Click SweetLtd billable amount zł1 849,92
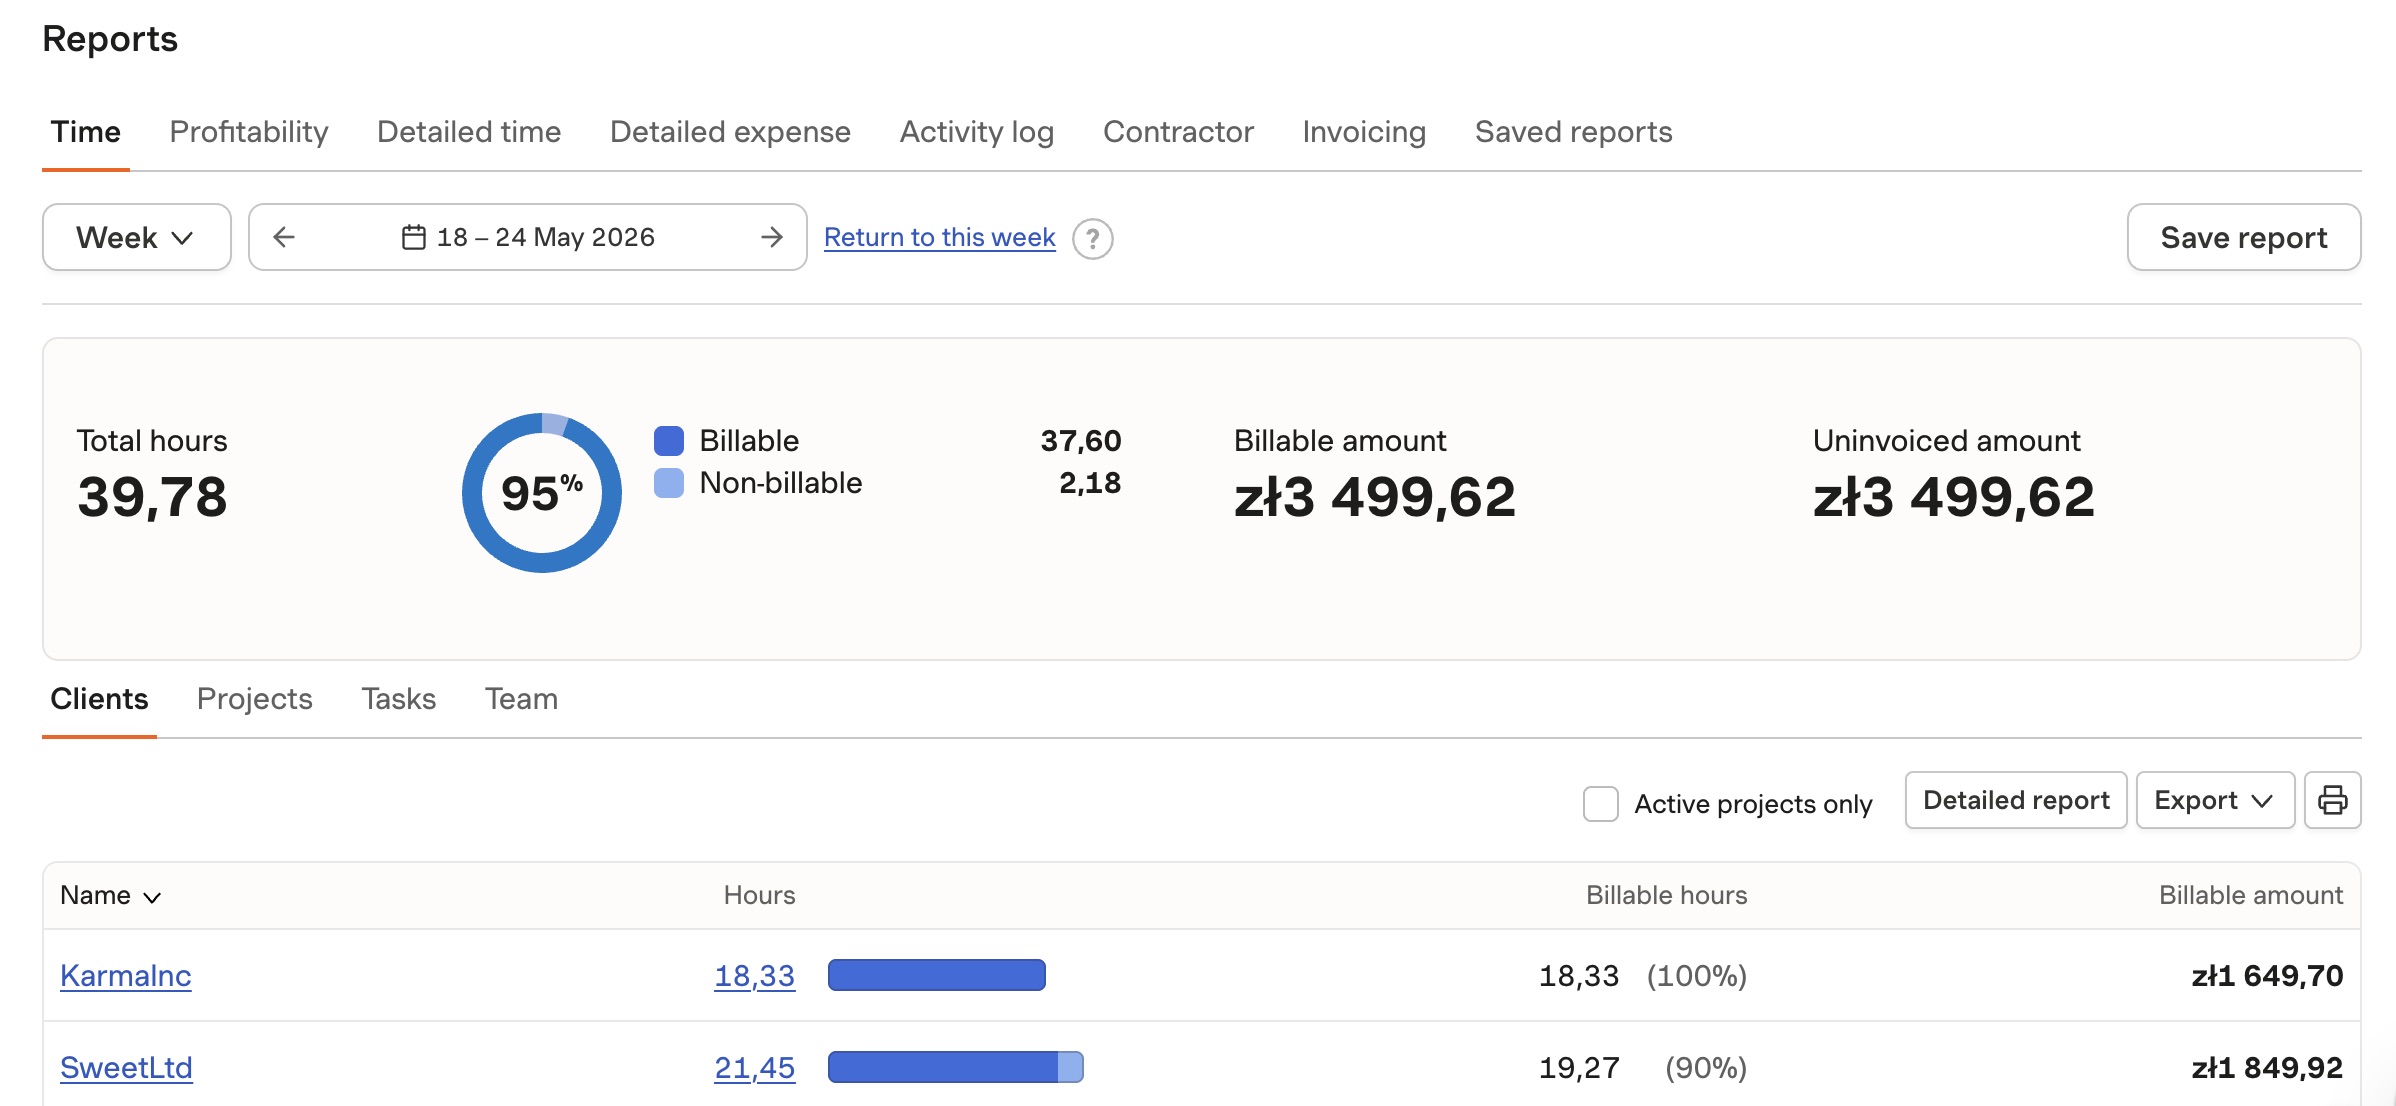This screenshot has height=1106, width=2396. tap(2267, 1068)
